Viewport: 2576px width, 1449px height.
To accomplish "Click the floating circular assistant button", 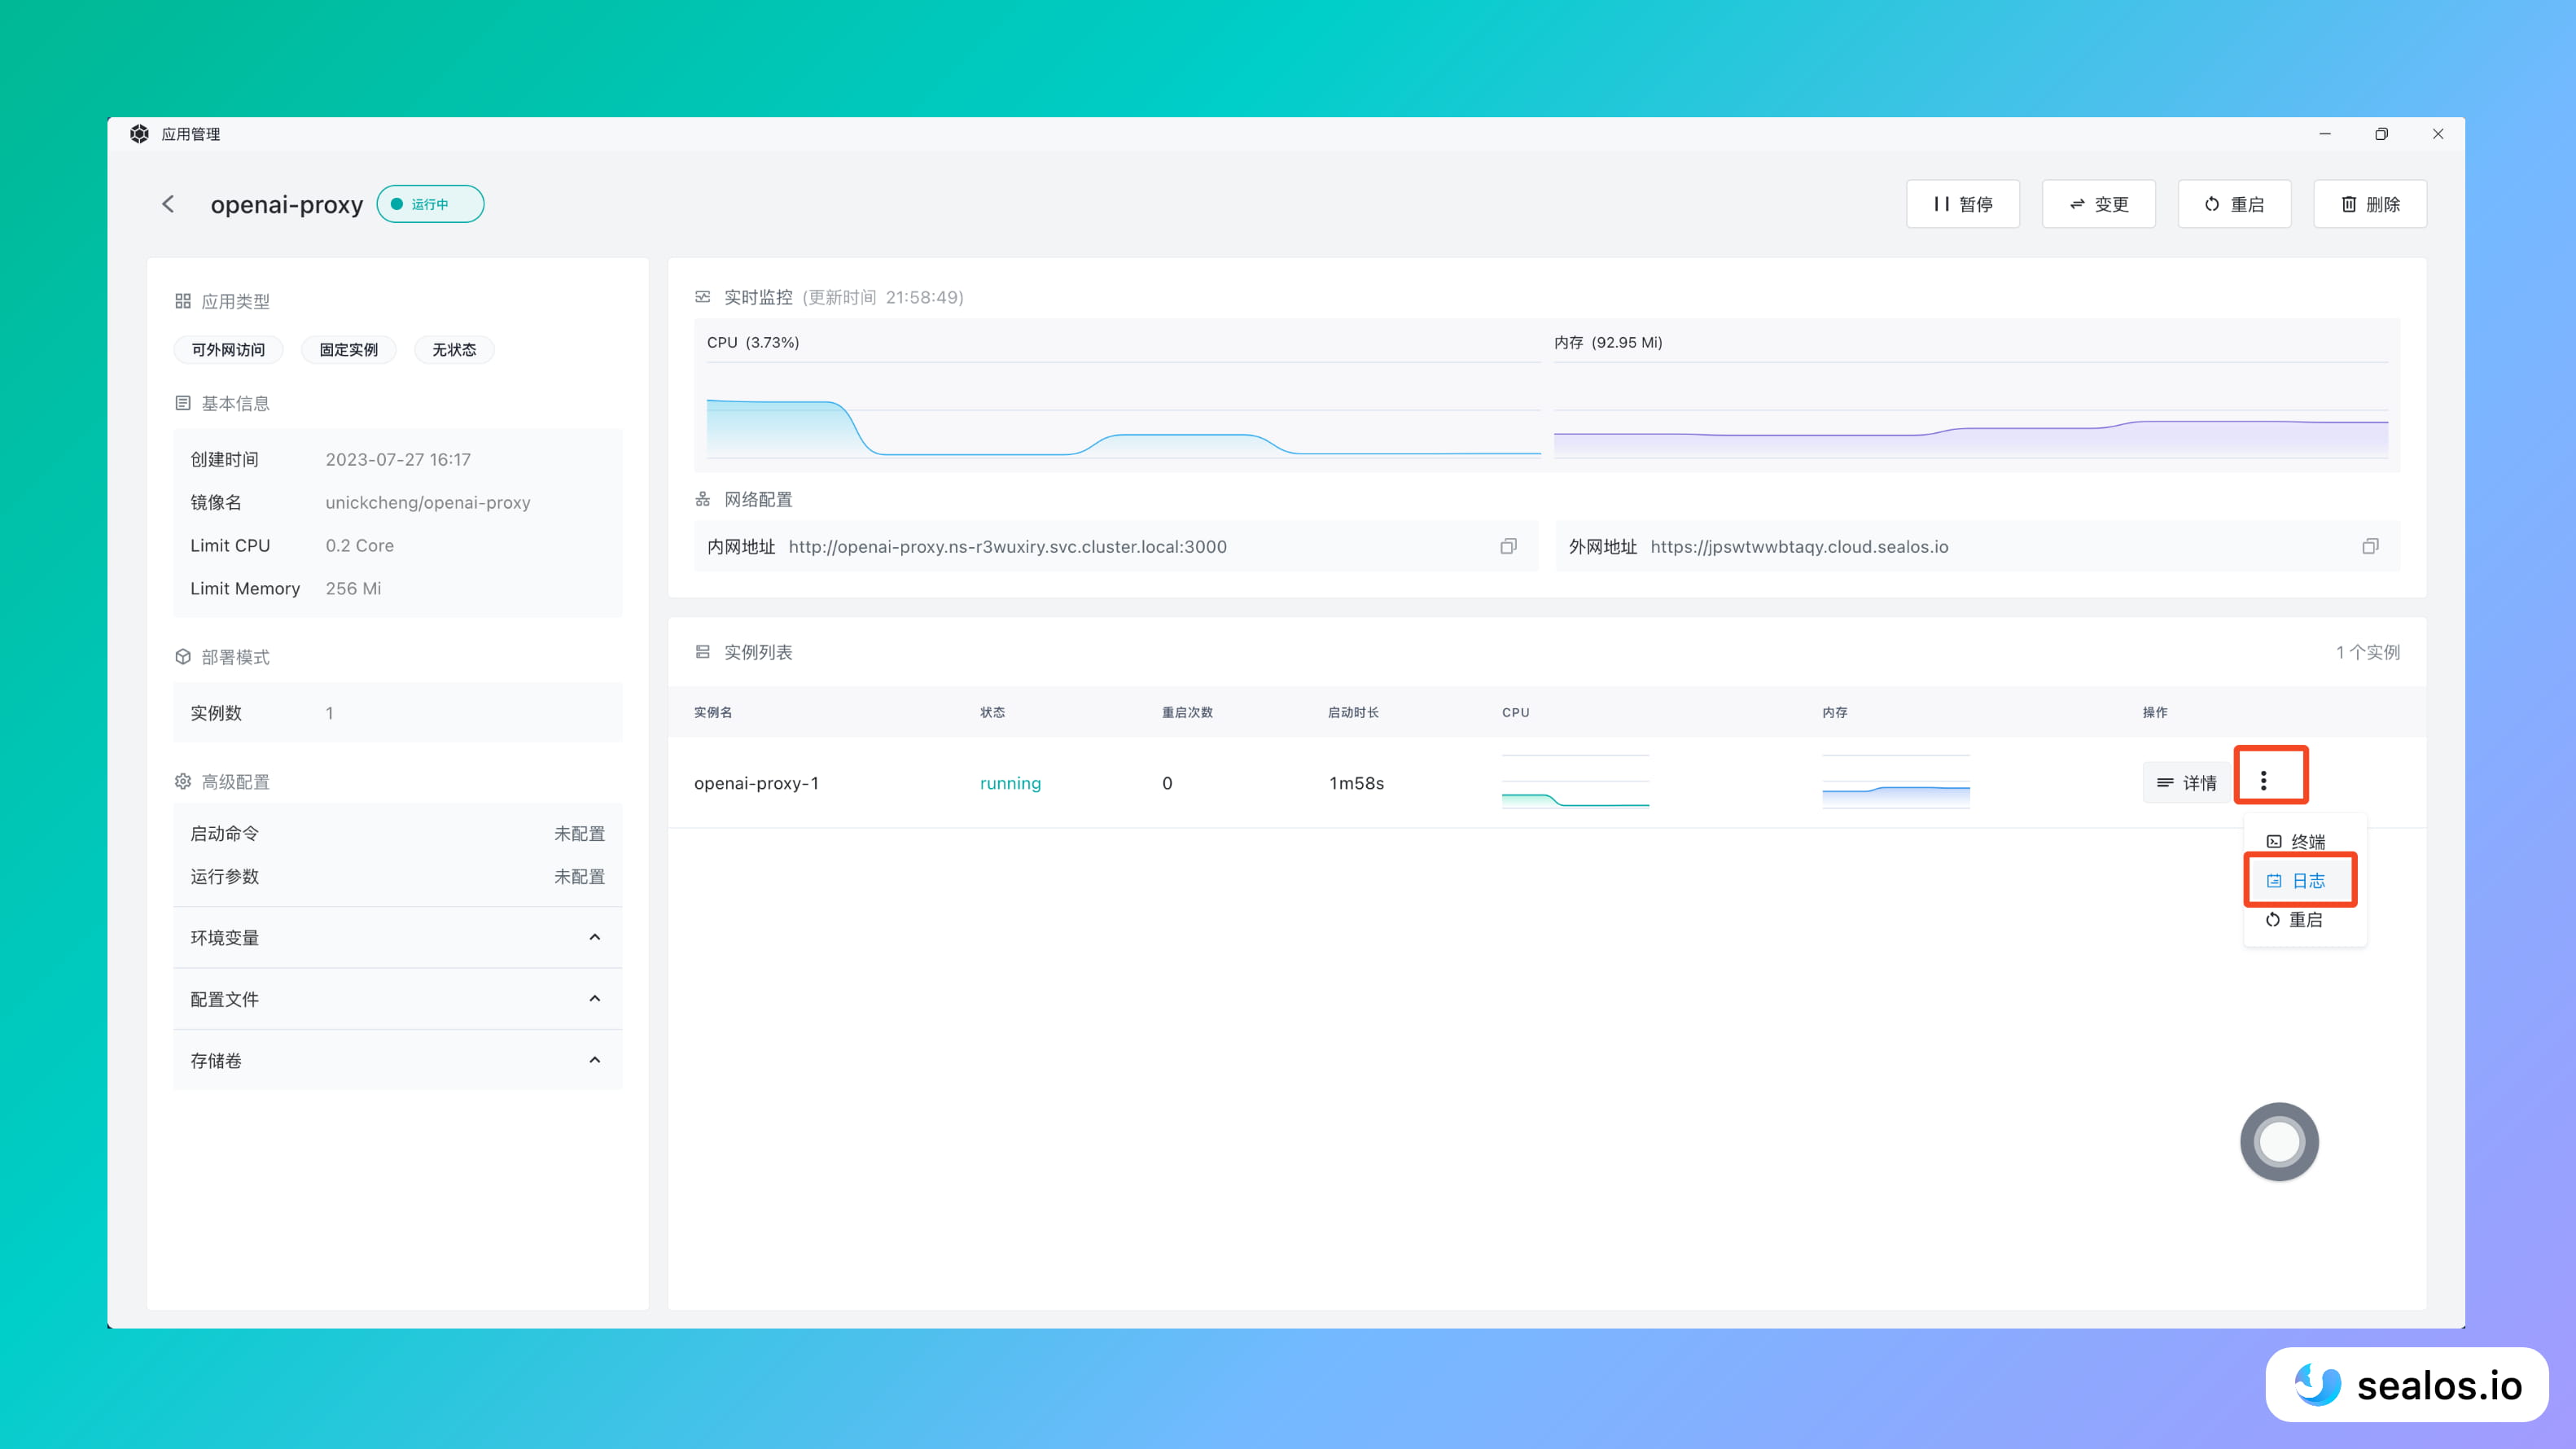I will click(x=2279, y=1141).
